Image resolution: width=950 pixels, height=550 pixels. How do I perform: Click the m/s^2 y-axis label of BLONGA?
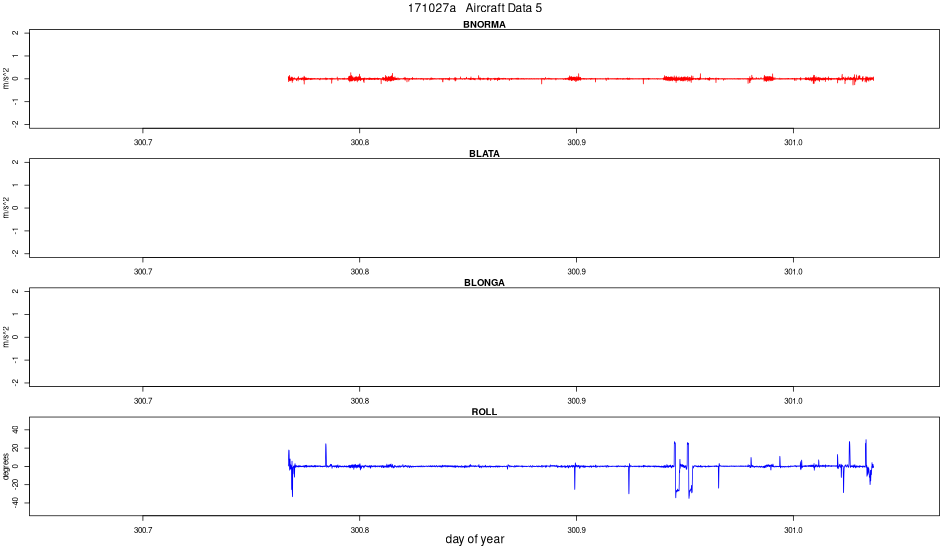6,337
